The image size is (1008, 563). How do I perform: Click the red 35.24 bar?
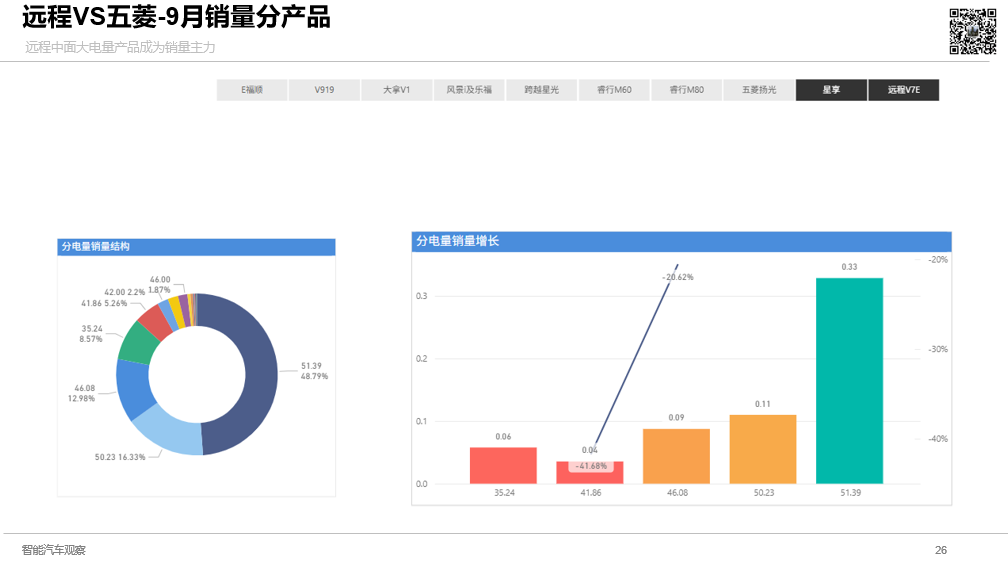click(503, 465)
